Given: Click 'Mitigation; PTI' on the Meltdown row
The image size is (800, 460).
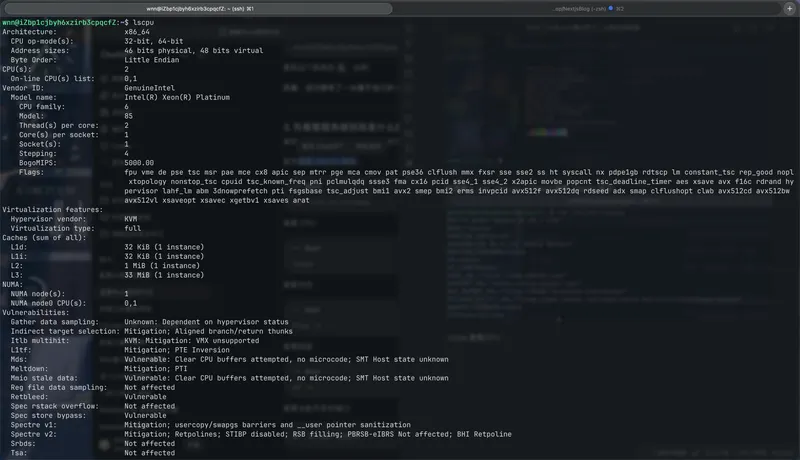Looking at the screenshot, I should [156, 369].
